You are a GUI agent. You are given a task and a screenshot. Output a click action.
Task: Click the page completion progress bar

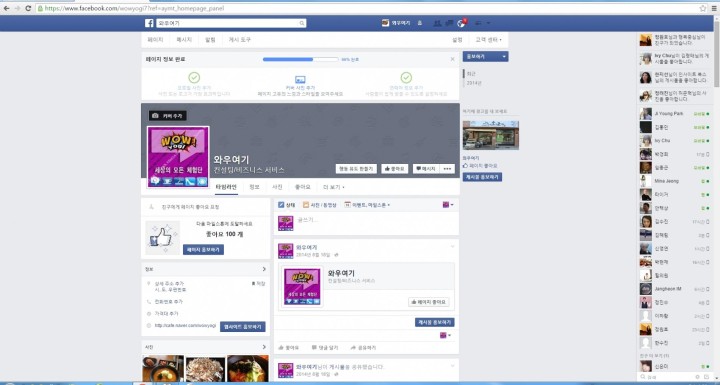point(300,59)
